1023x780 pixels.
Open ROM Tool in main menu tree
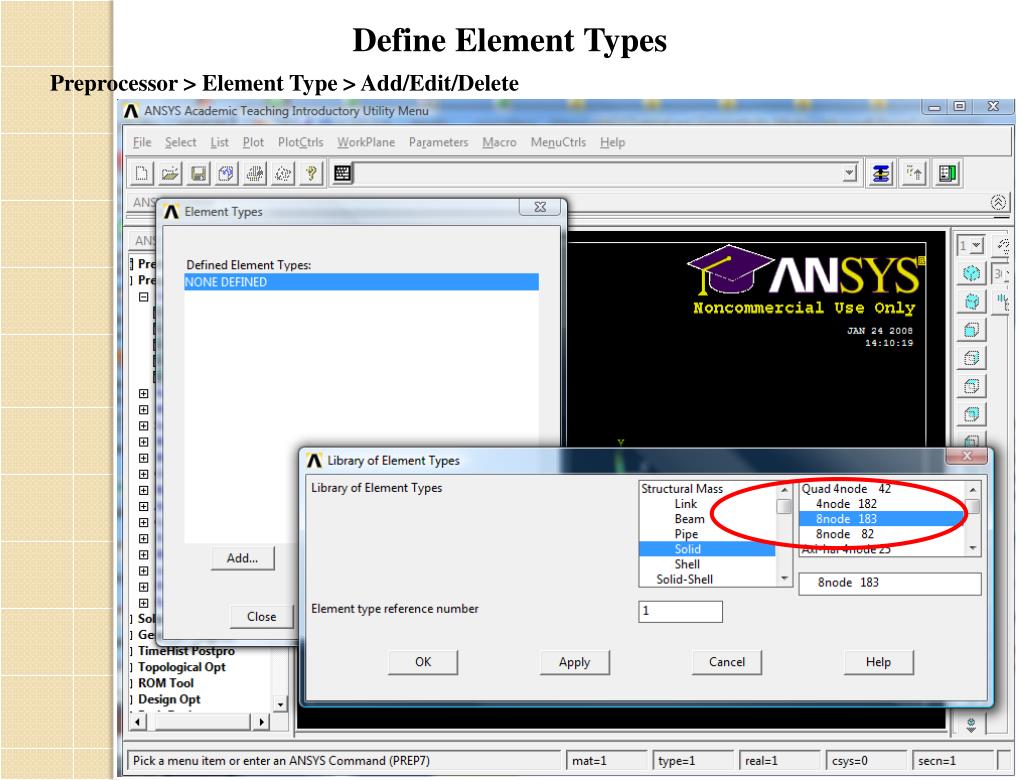point(166,683)
